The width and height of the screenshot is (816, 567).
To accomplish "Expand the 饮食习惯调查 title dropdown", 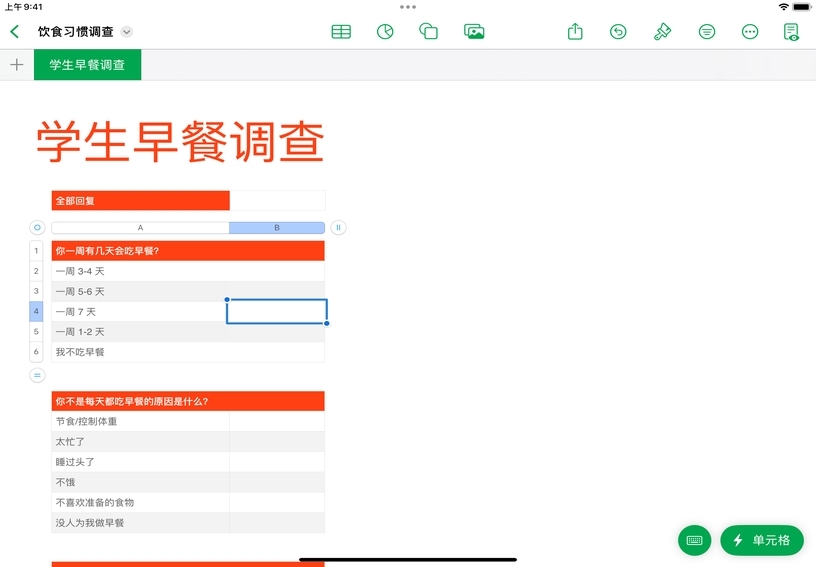I will tap(127, 32).
